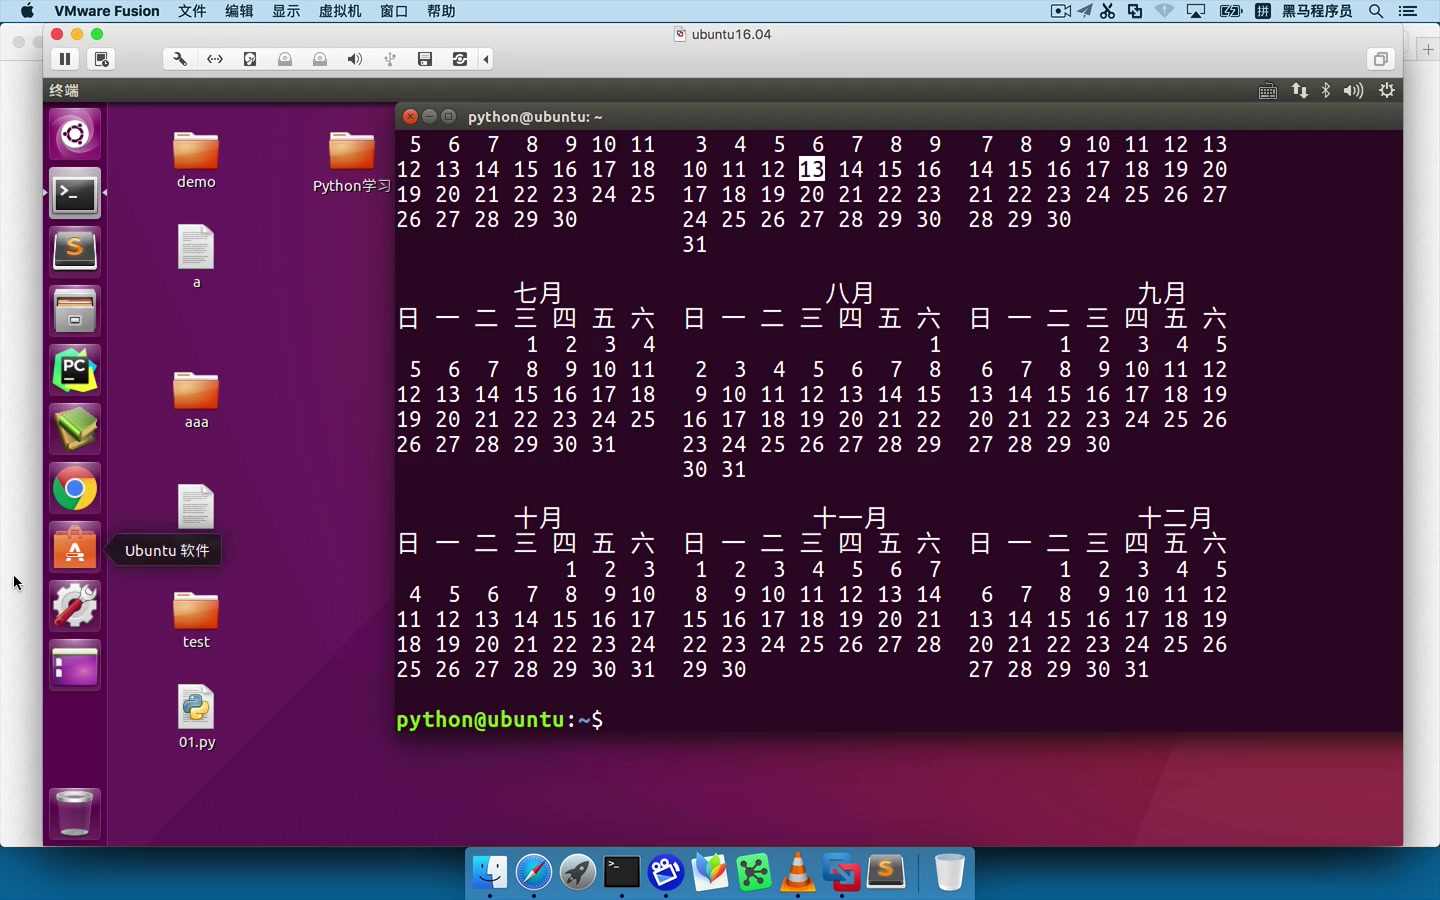This screenshot has width=1440, height=900.
Task: Enter Unity view using top-right window button
Action: (x=1380, y=59)
